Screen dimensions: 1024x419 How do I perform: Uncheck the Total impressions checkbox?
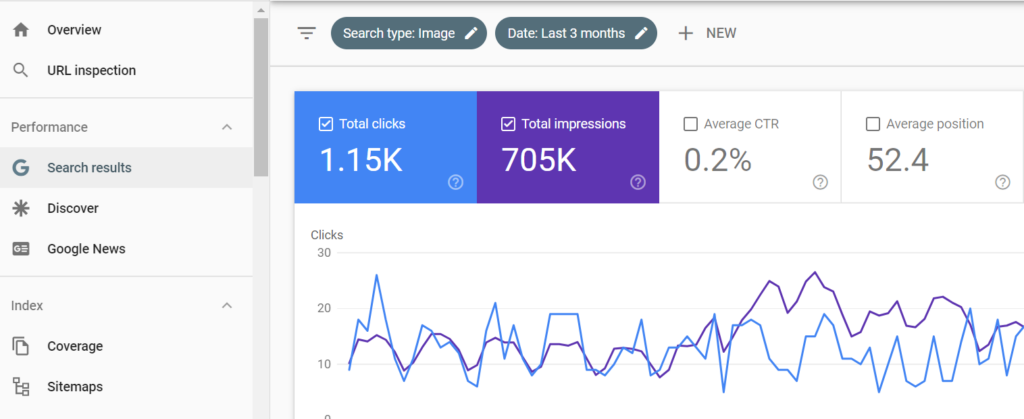pos(507,124)
